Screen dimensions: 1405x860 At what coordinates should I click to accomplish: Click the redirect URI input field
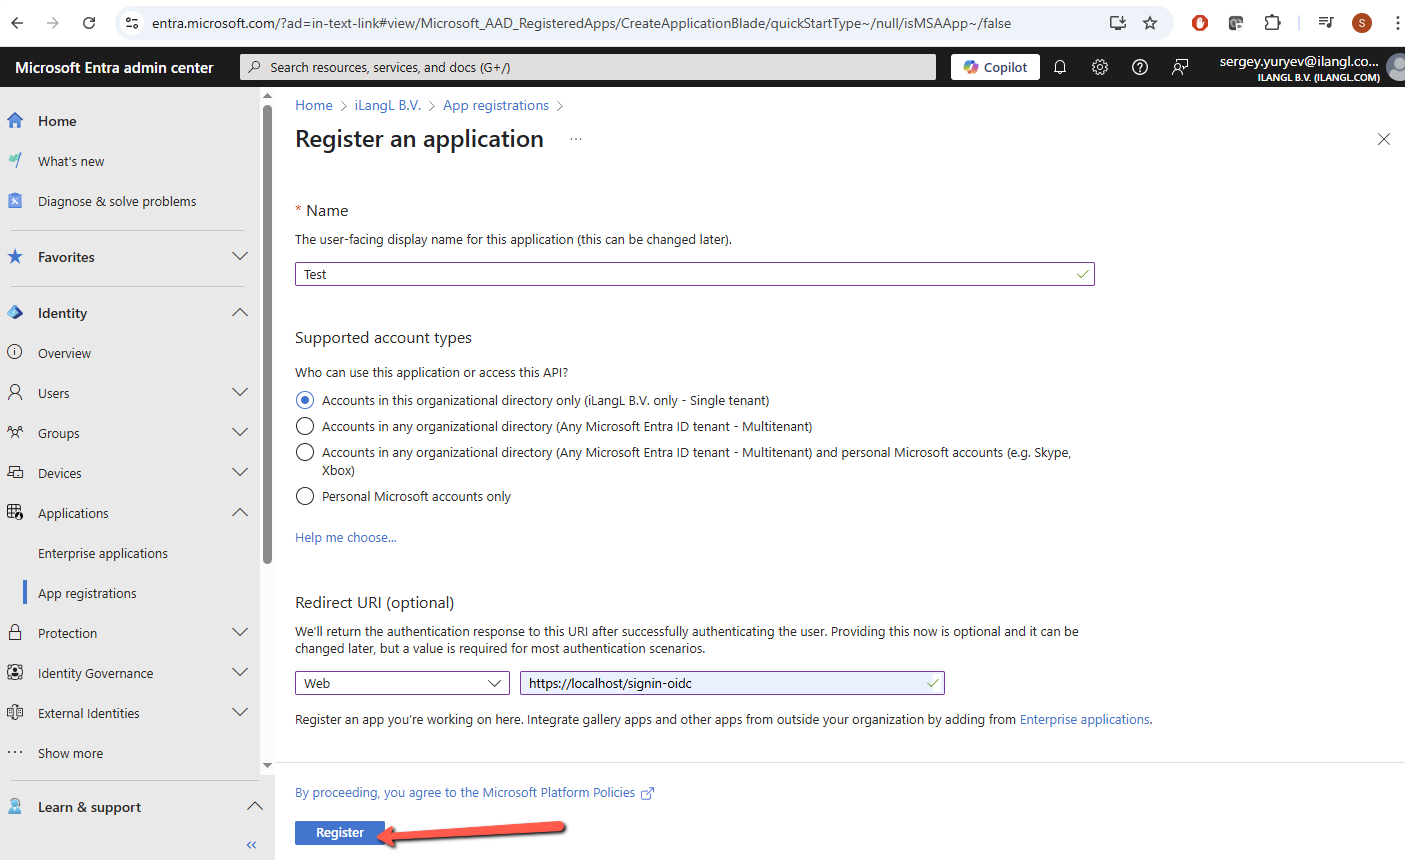[732, 683]
